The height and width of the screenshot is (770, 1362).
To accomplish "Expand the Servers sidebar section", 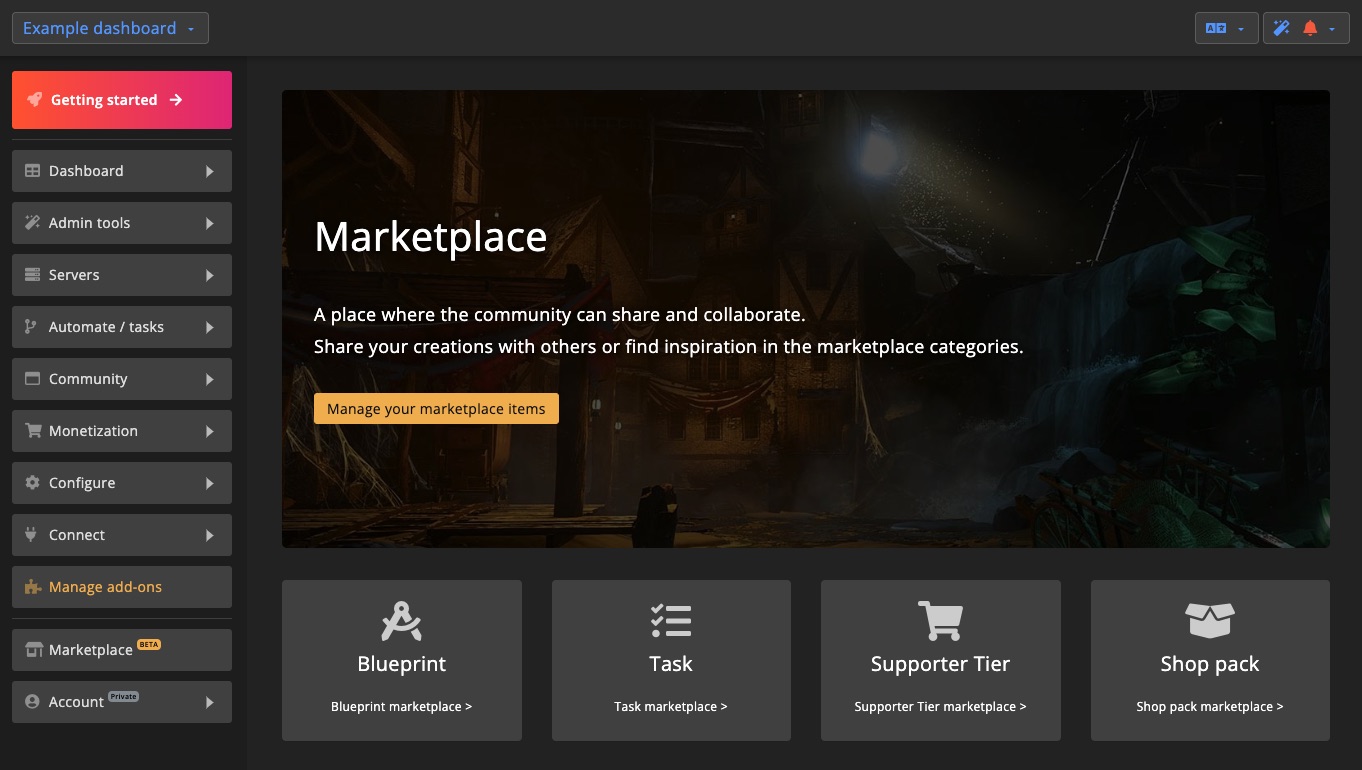I will (x=121, y=274).
